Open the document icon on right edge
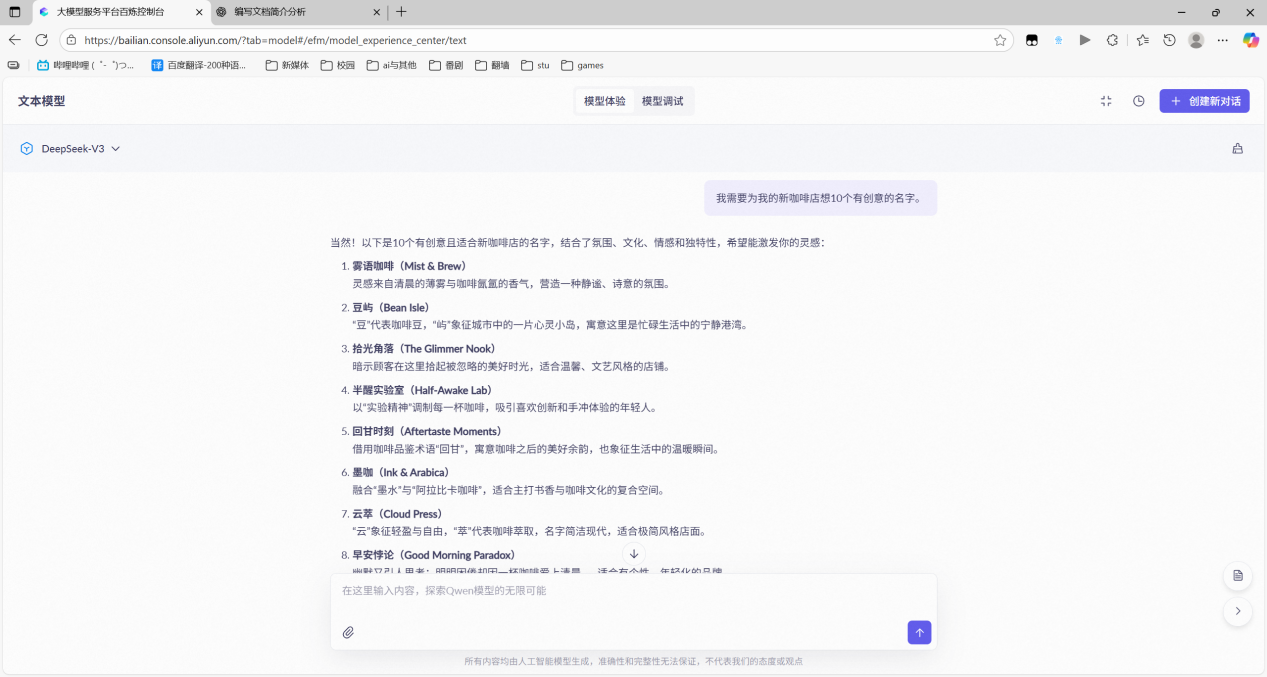 [x=1238, y=575]
